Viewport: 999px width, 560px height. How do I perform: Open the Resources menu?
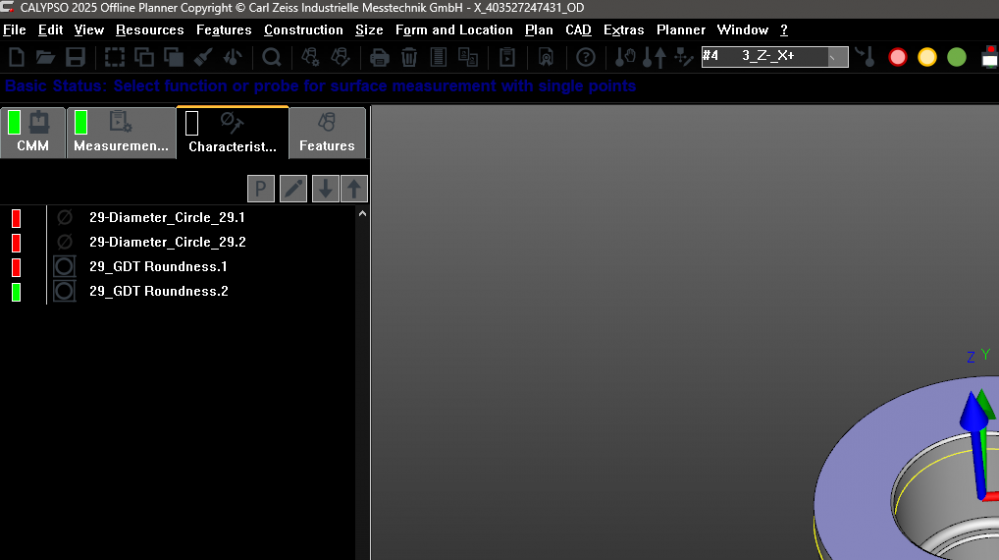150,30
